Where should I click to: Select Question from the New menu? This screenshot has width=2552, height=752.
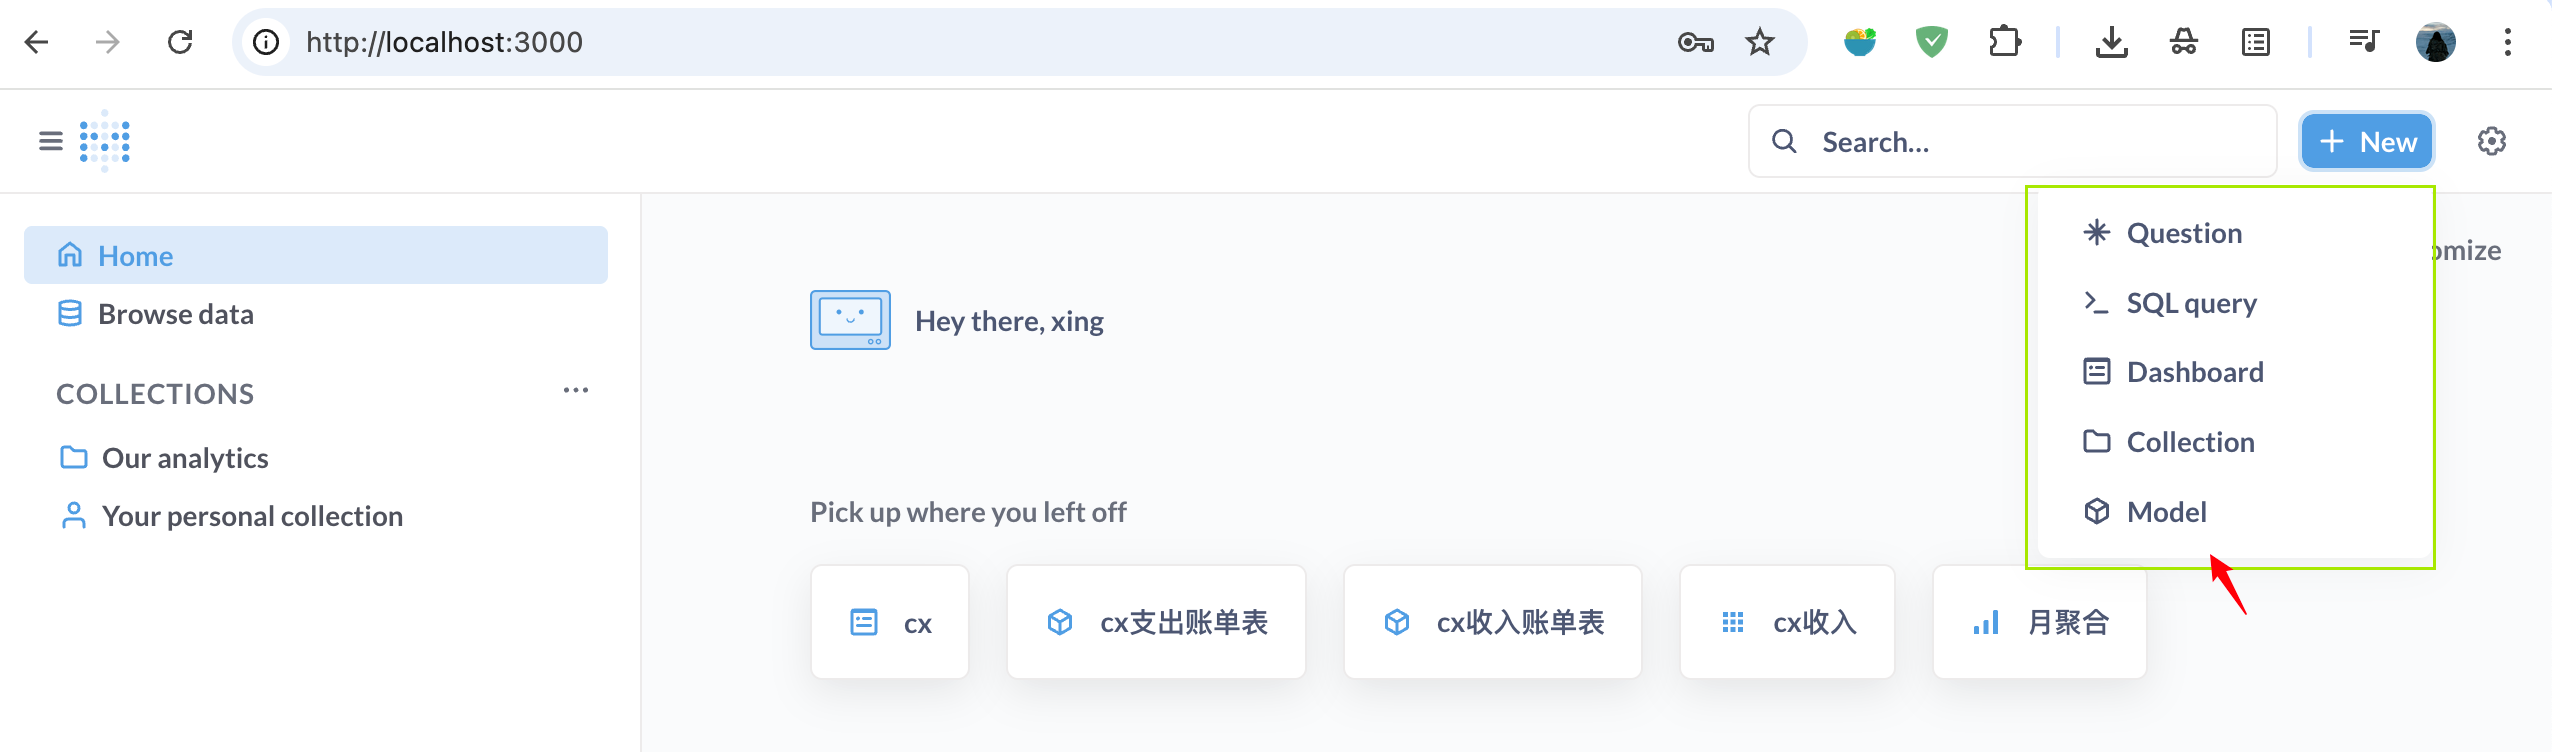click(2183, 233)
